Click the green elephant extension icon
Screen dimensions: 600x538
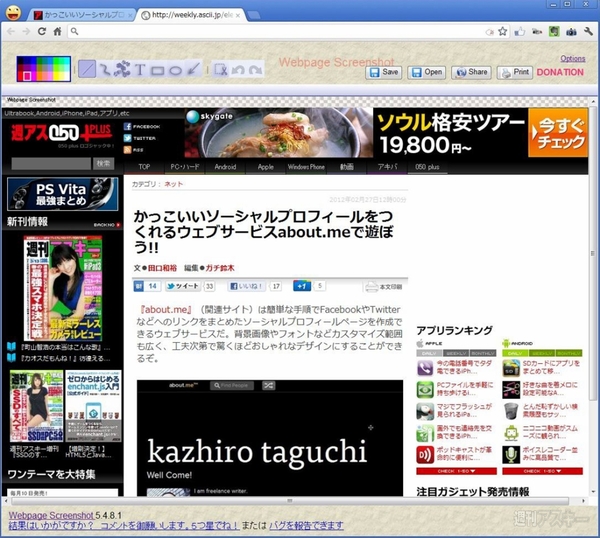pyautogui.click(x=554, y=31)
